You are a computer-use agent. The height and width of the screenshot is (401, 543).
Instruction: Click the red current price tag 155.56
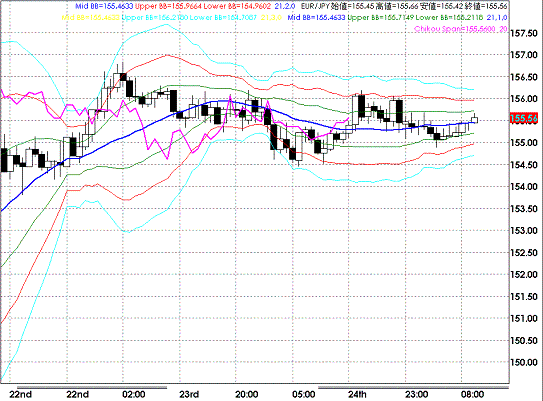524,118
